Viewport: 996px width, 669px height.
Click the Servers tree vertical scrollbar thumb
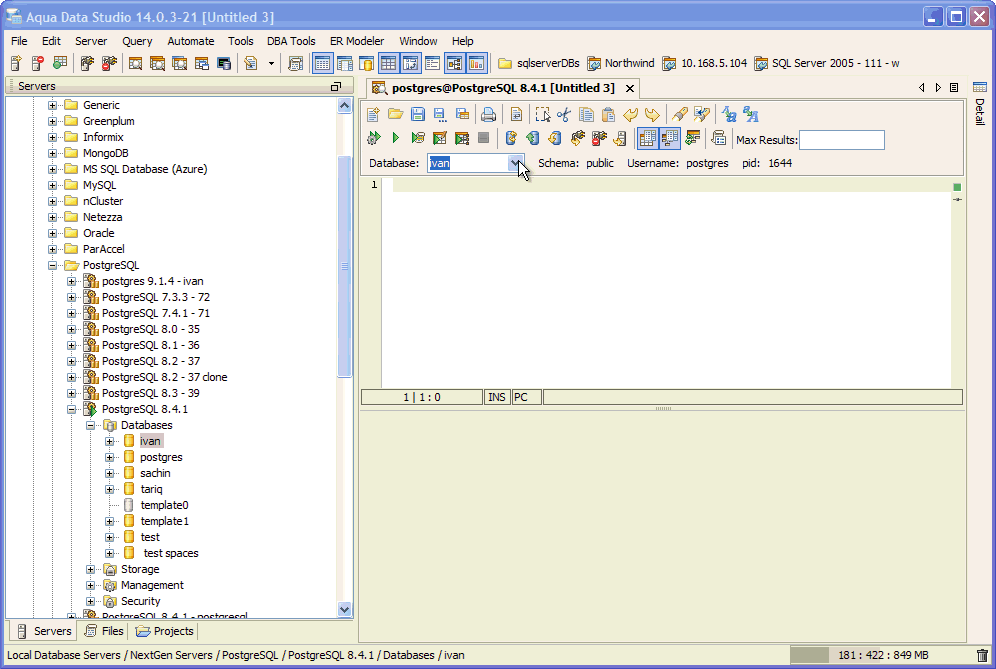344,266
